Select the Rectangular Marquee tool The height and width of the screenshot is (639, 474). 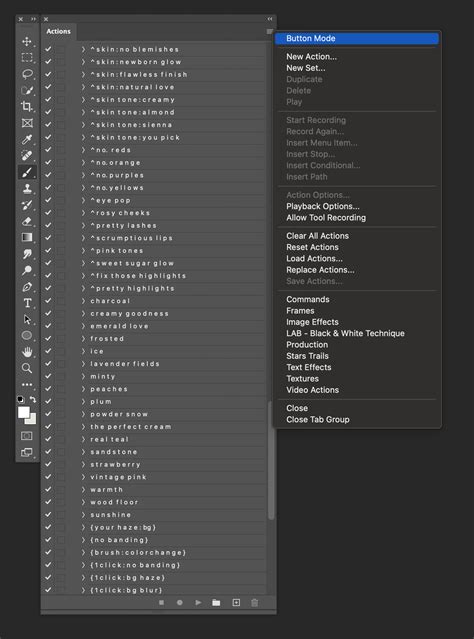point(27,57)
